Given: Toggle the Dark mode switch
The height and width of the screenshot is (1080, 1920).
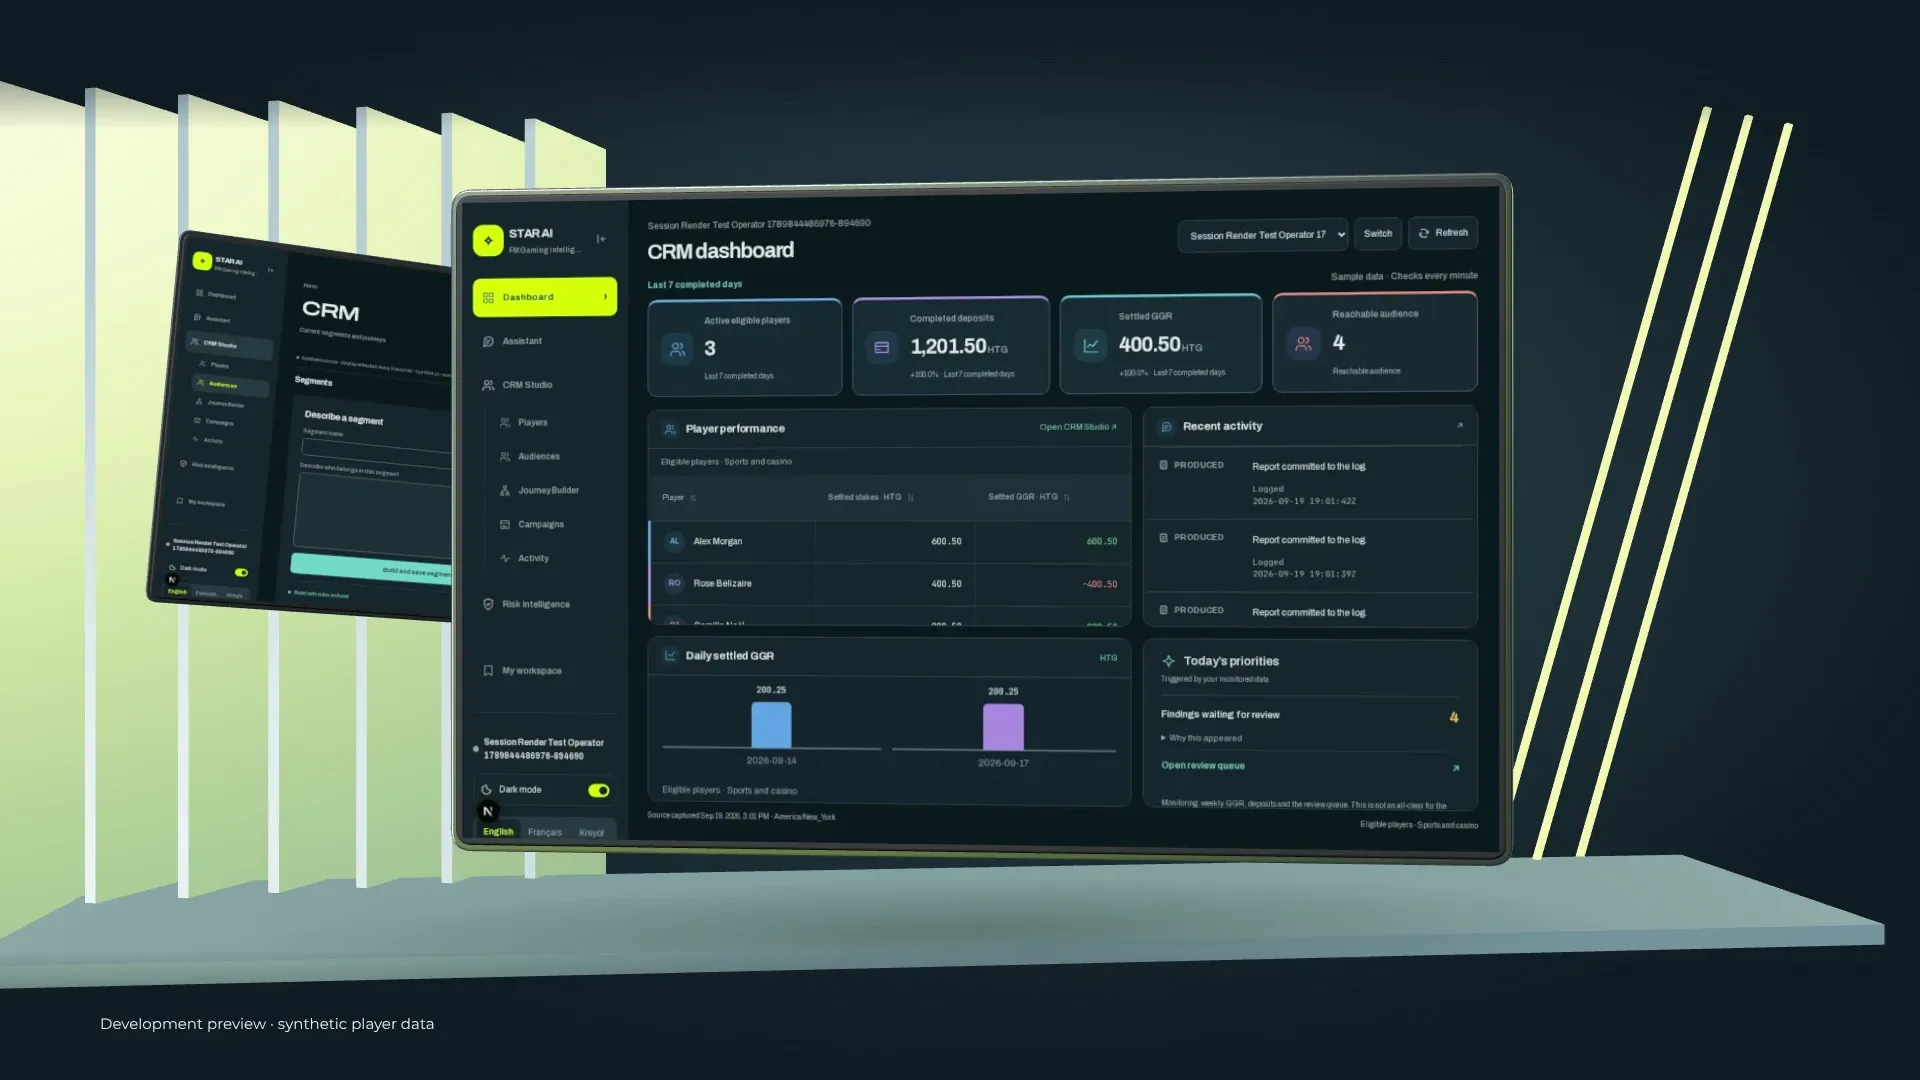Looking at the screenshot, I should pyautogui.click(x=599, y=791).
